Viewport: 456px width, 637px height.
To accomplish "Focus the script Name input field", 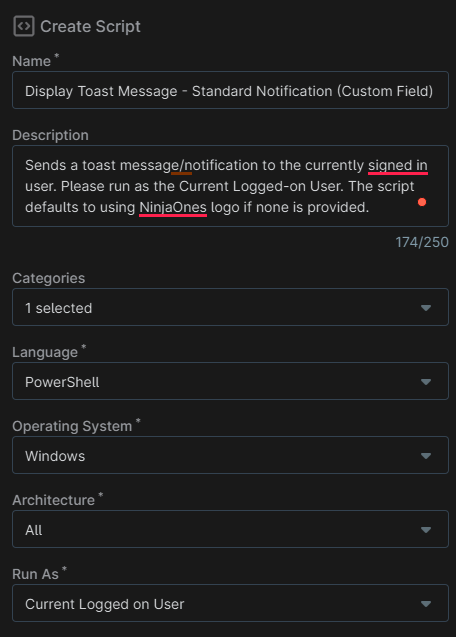I will click(x=230, y=90).
